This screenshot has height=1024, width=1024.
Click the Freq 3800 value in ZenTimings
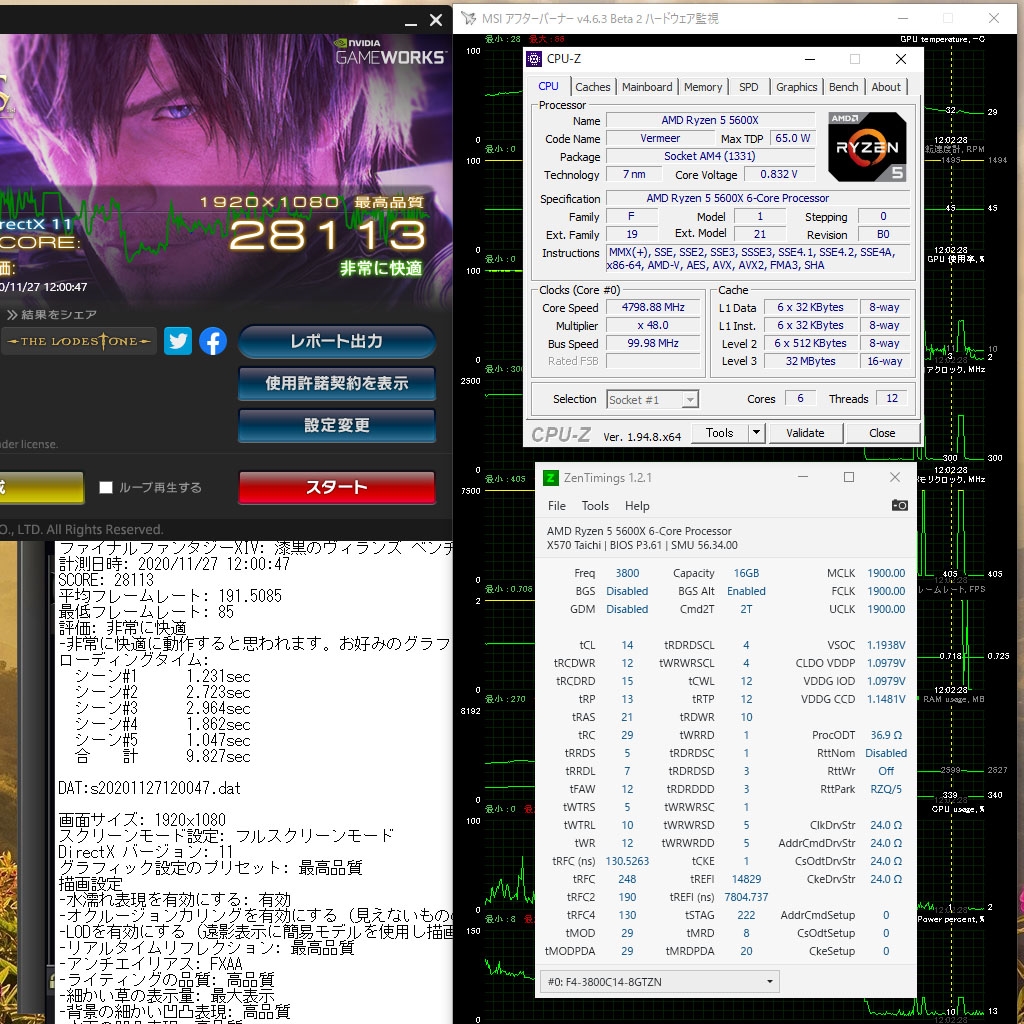(x=627, y=573)
